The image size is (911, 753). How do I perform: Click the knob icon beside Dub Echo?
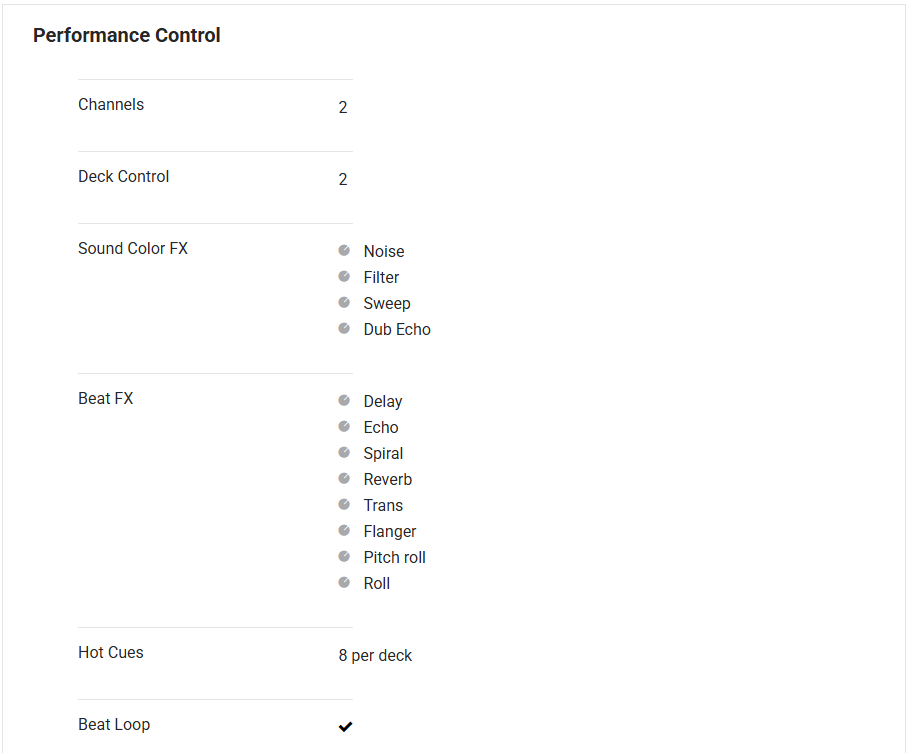click(344, 328)
